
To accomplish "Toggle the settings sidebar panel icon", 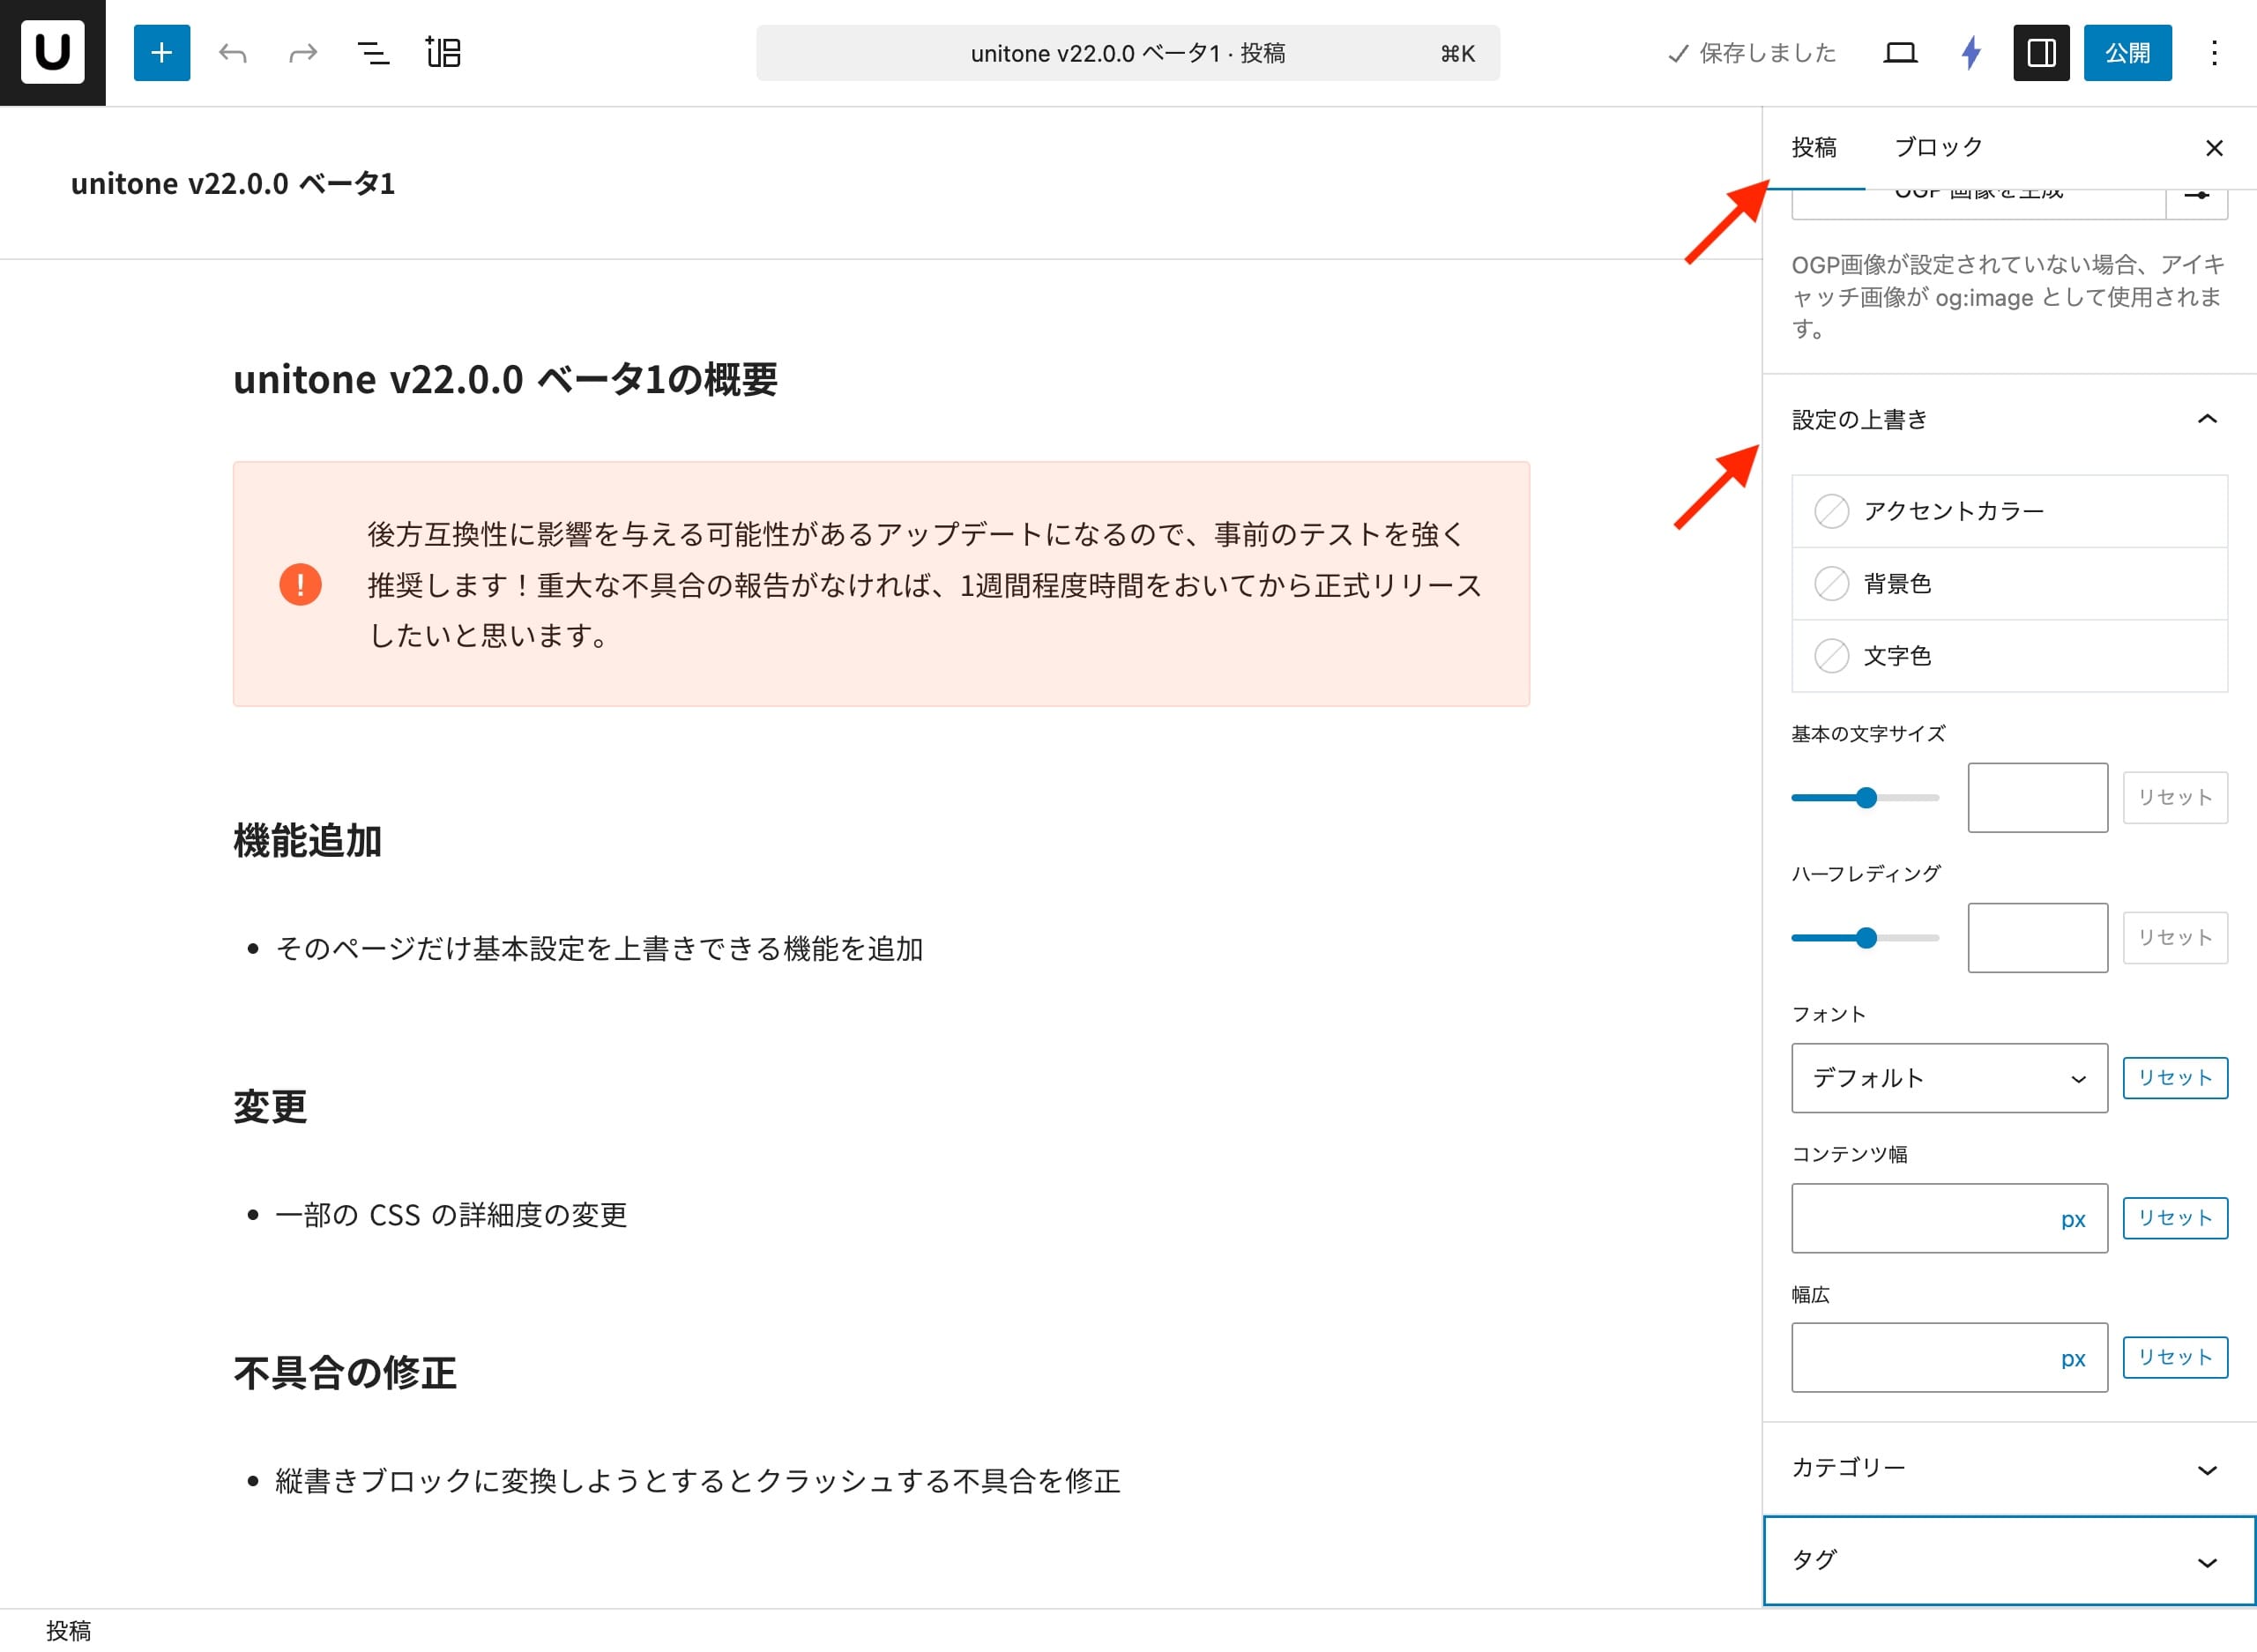I will tap(2041, 53).
